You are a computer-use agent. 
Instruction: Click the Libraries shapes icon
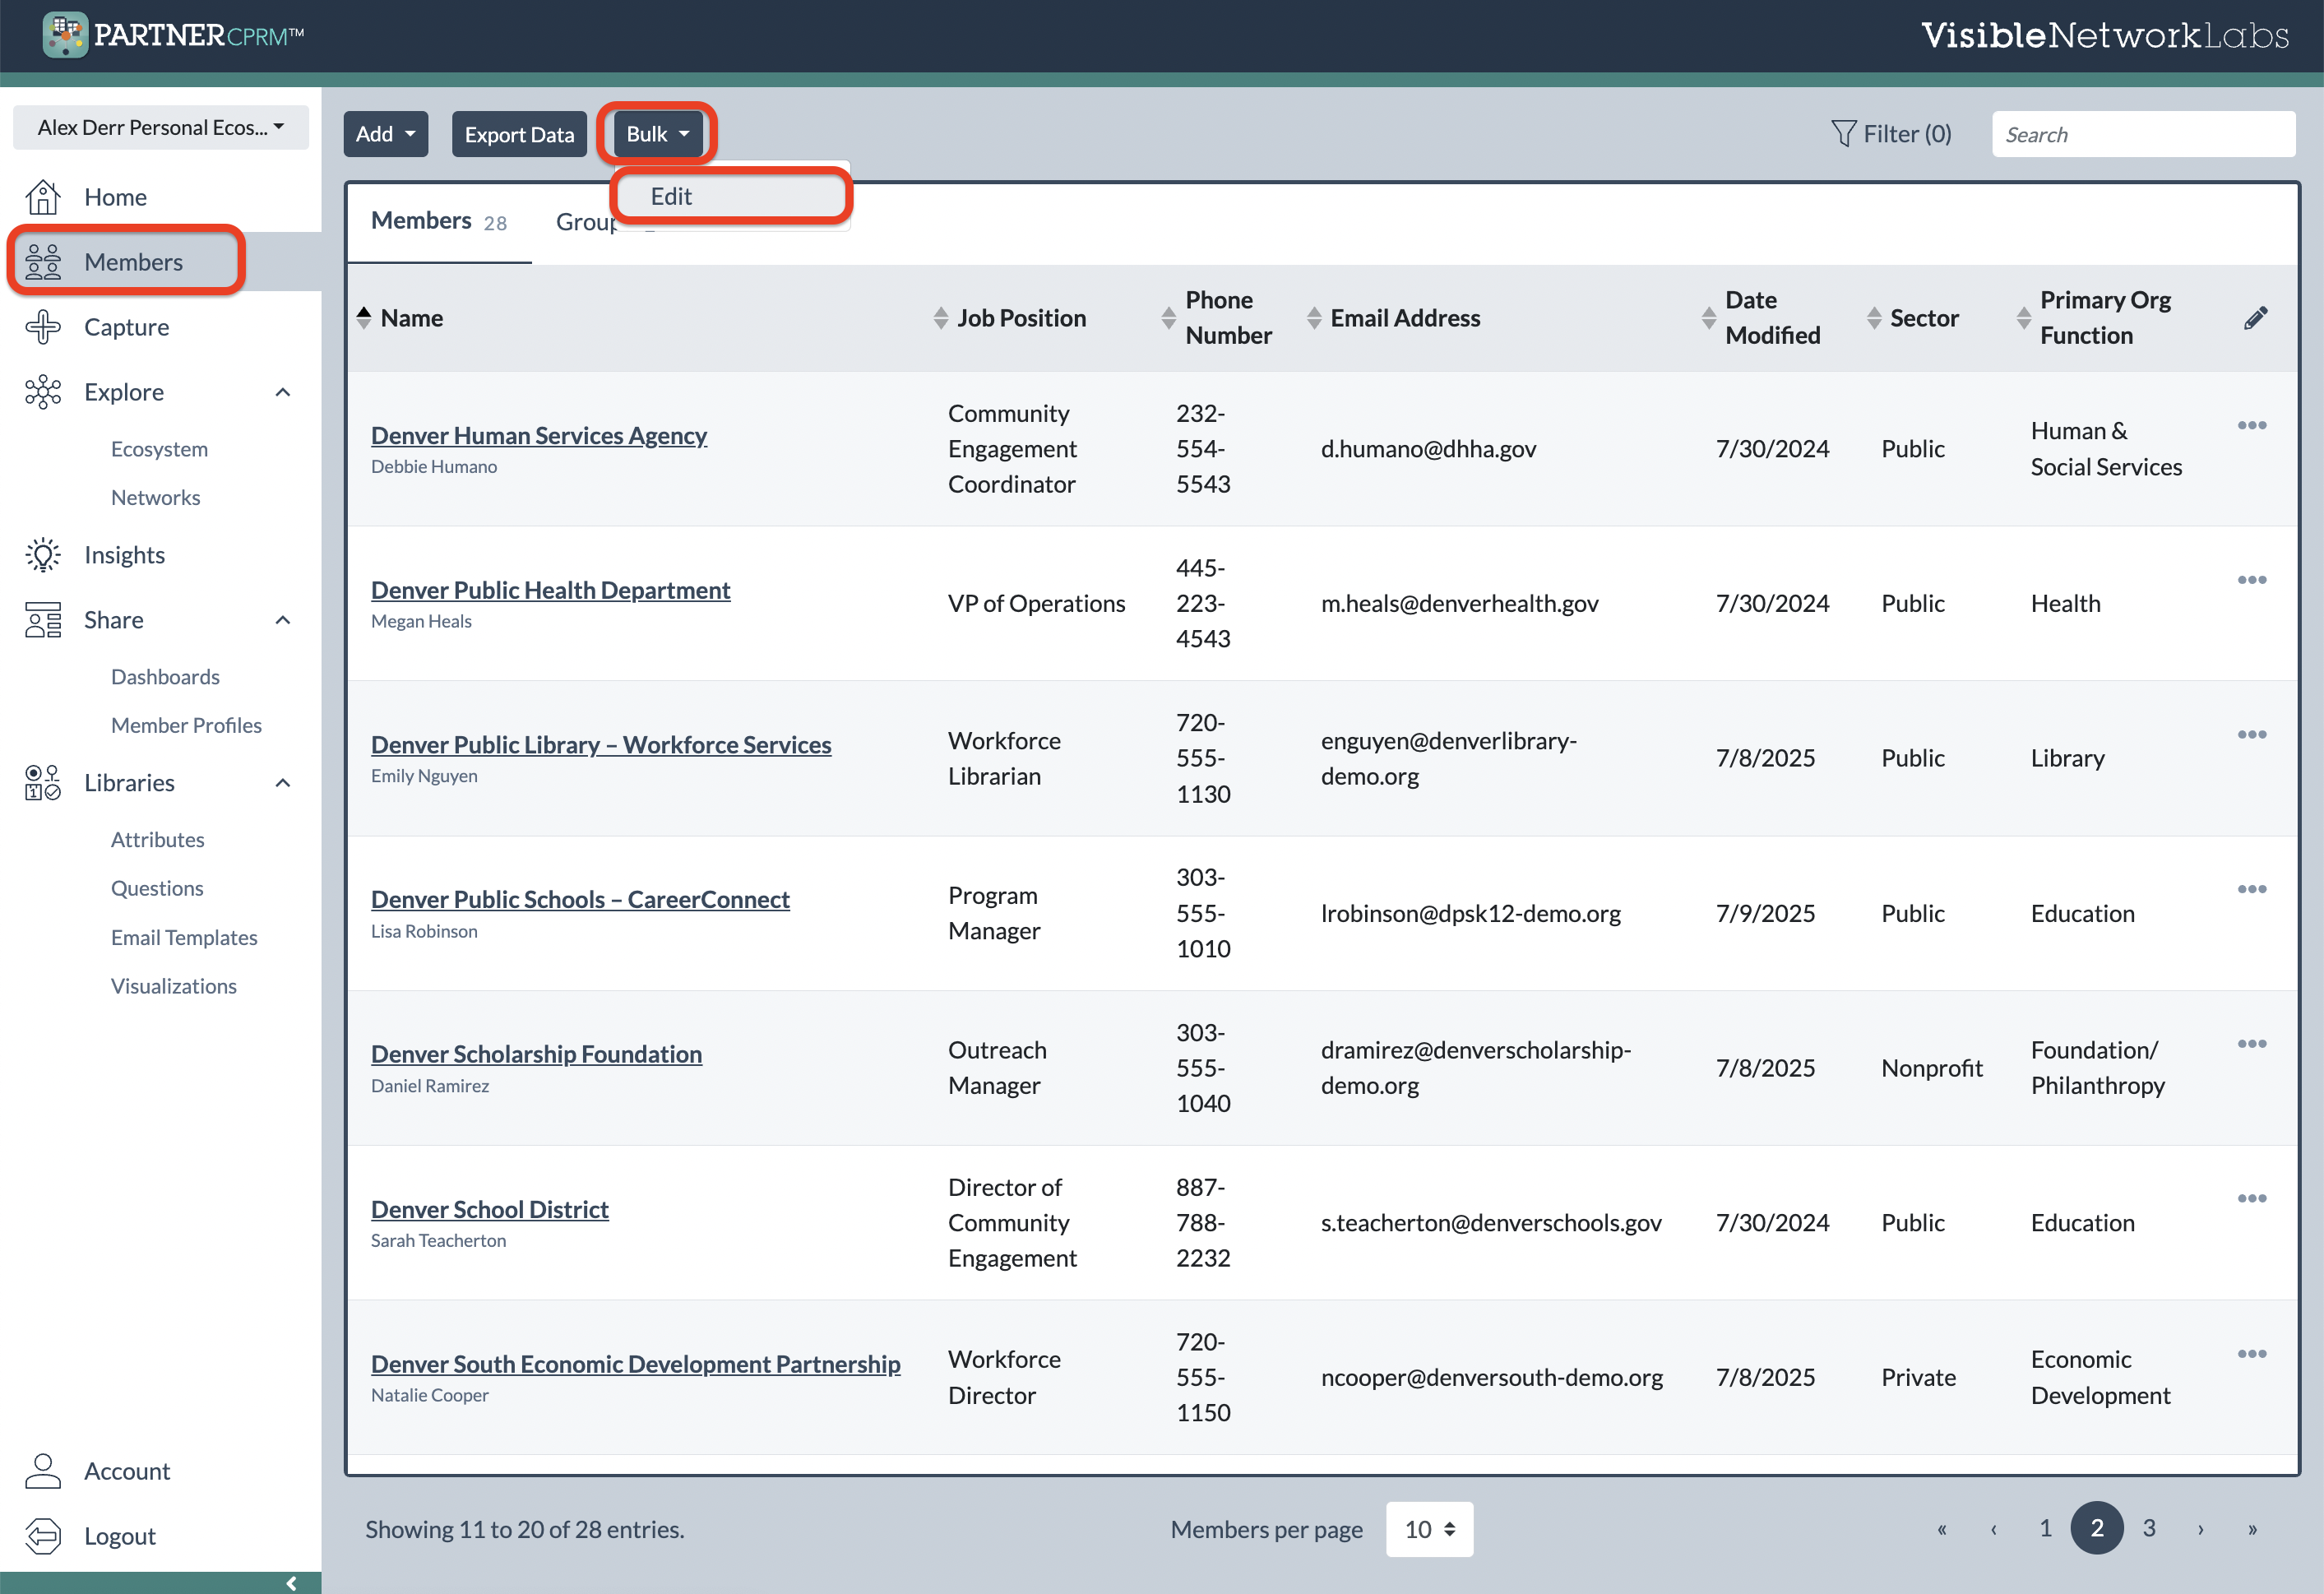tap(43, 783)
